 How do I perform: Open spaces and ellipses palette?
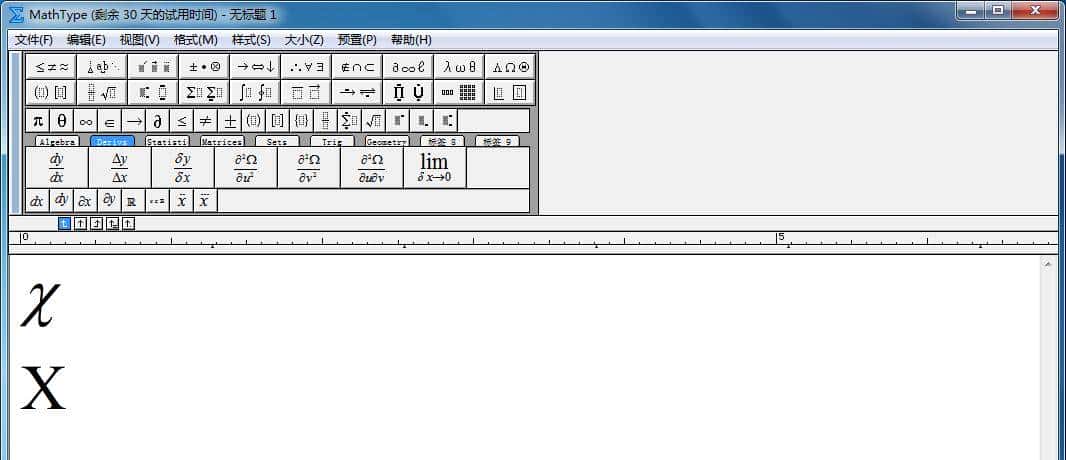pyautogui.click(x=102, y=67)
